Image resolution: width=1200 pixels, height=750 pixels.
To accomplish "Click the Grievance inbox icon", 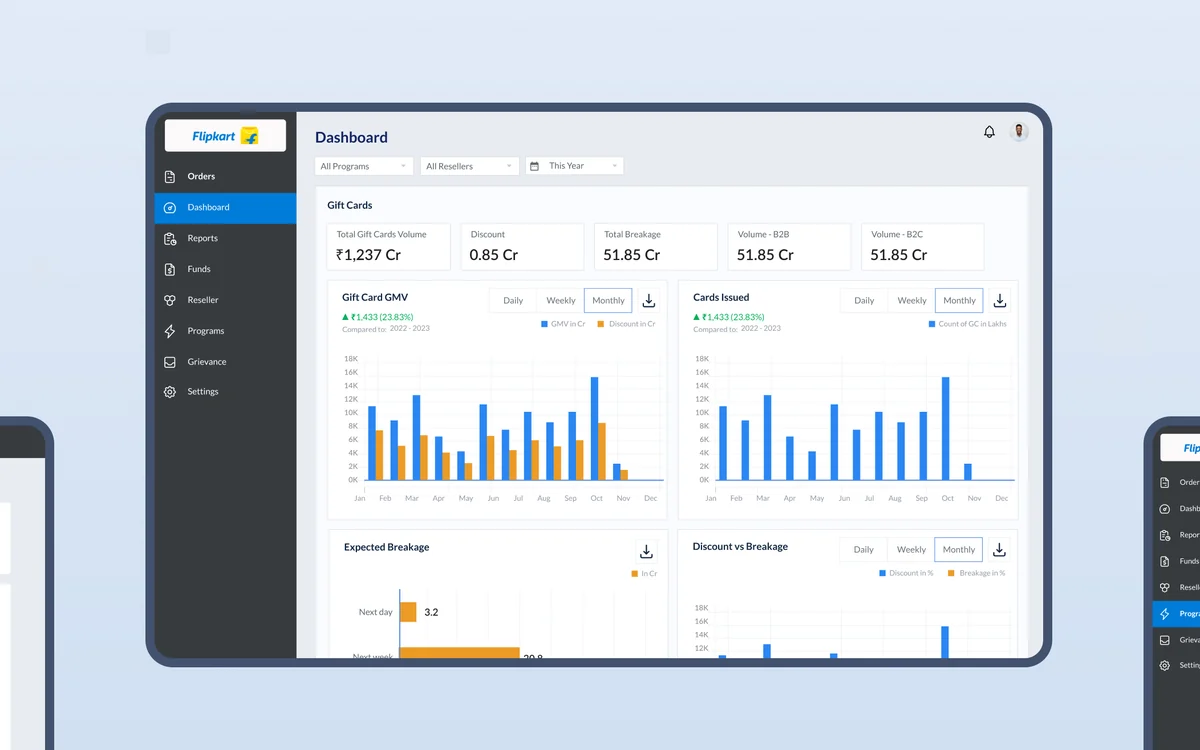I will coord(170,362).
